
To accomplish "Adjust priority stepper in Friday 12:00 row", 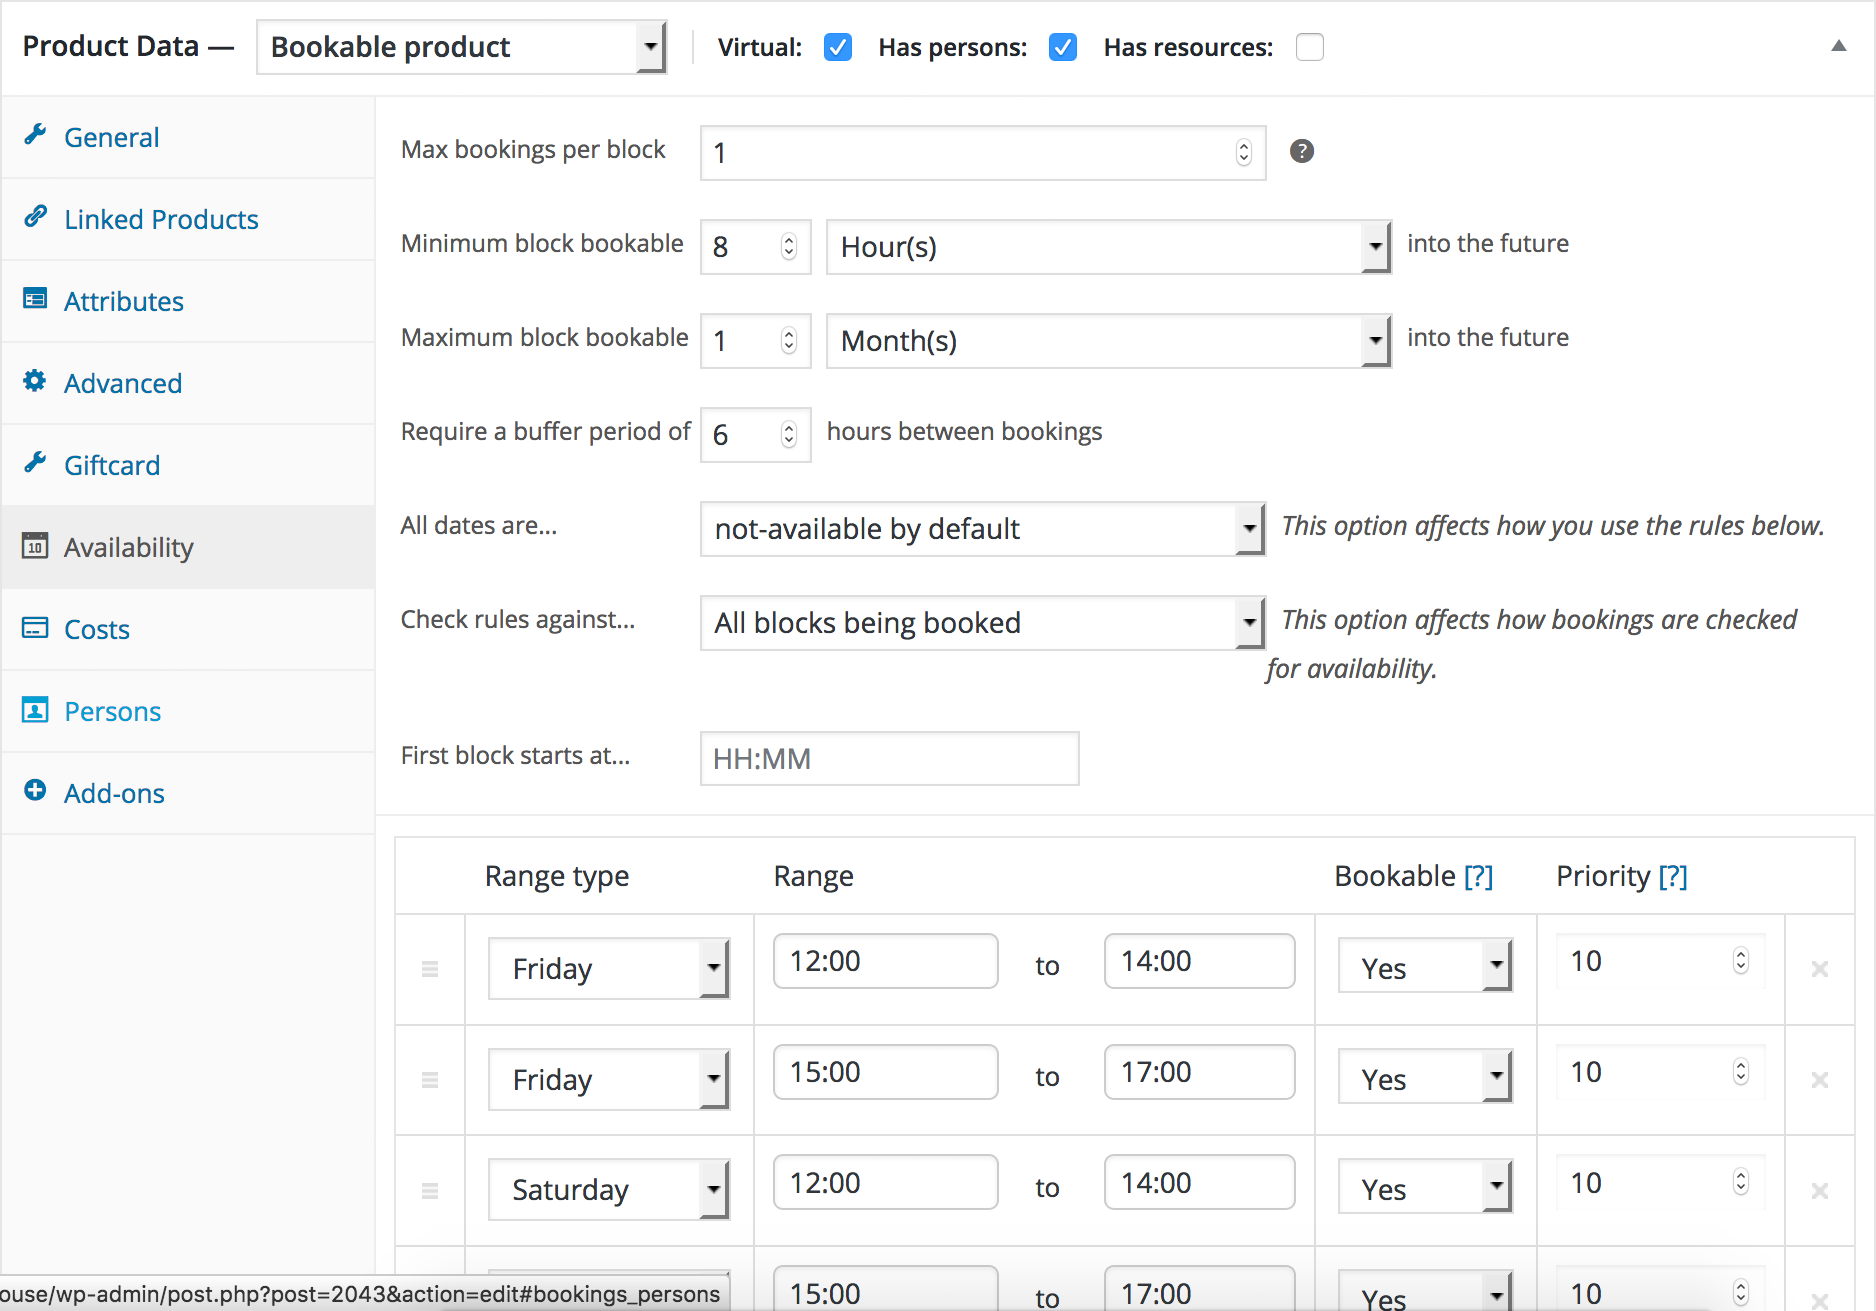I will coord(1740,961).
